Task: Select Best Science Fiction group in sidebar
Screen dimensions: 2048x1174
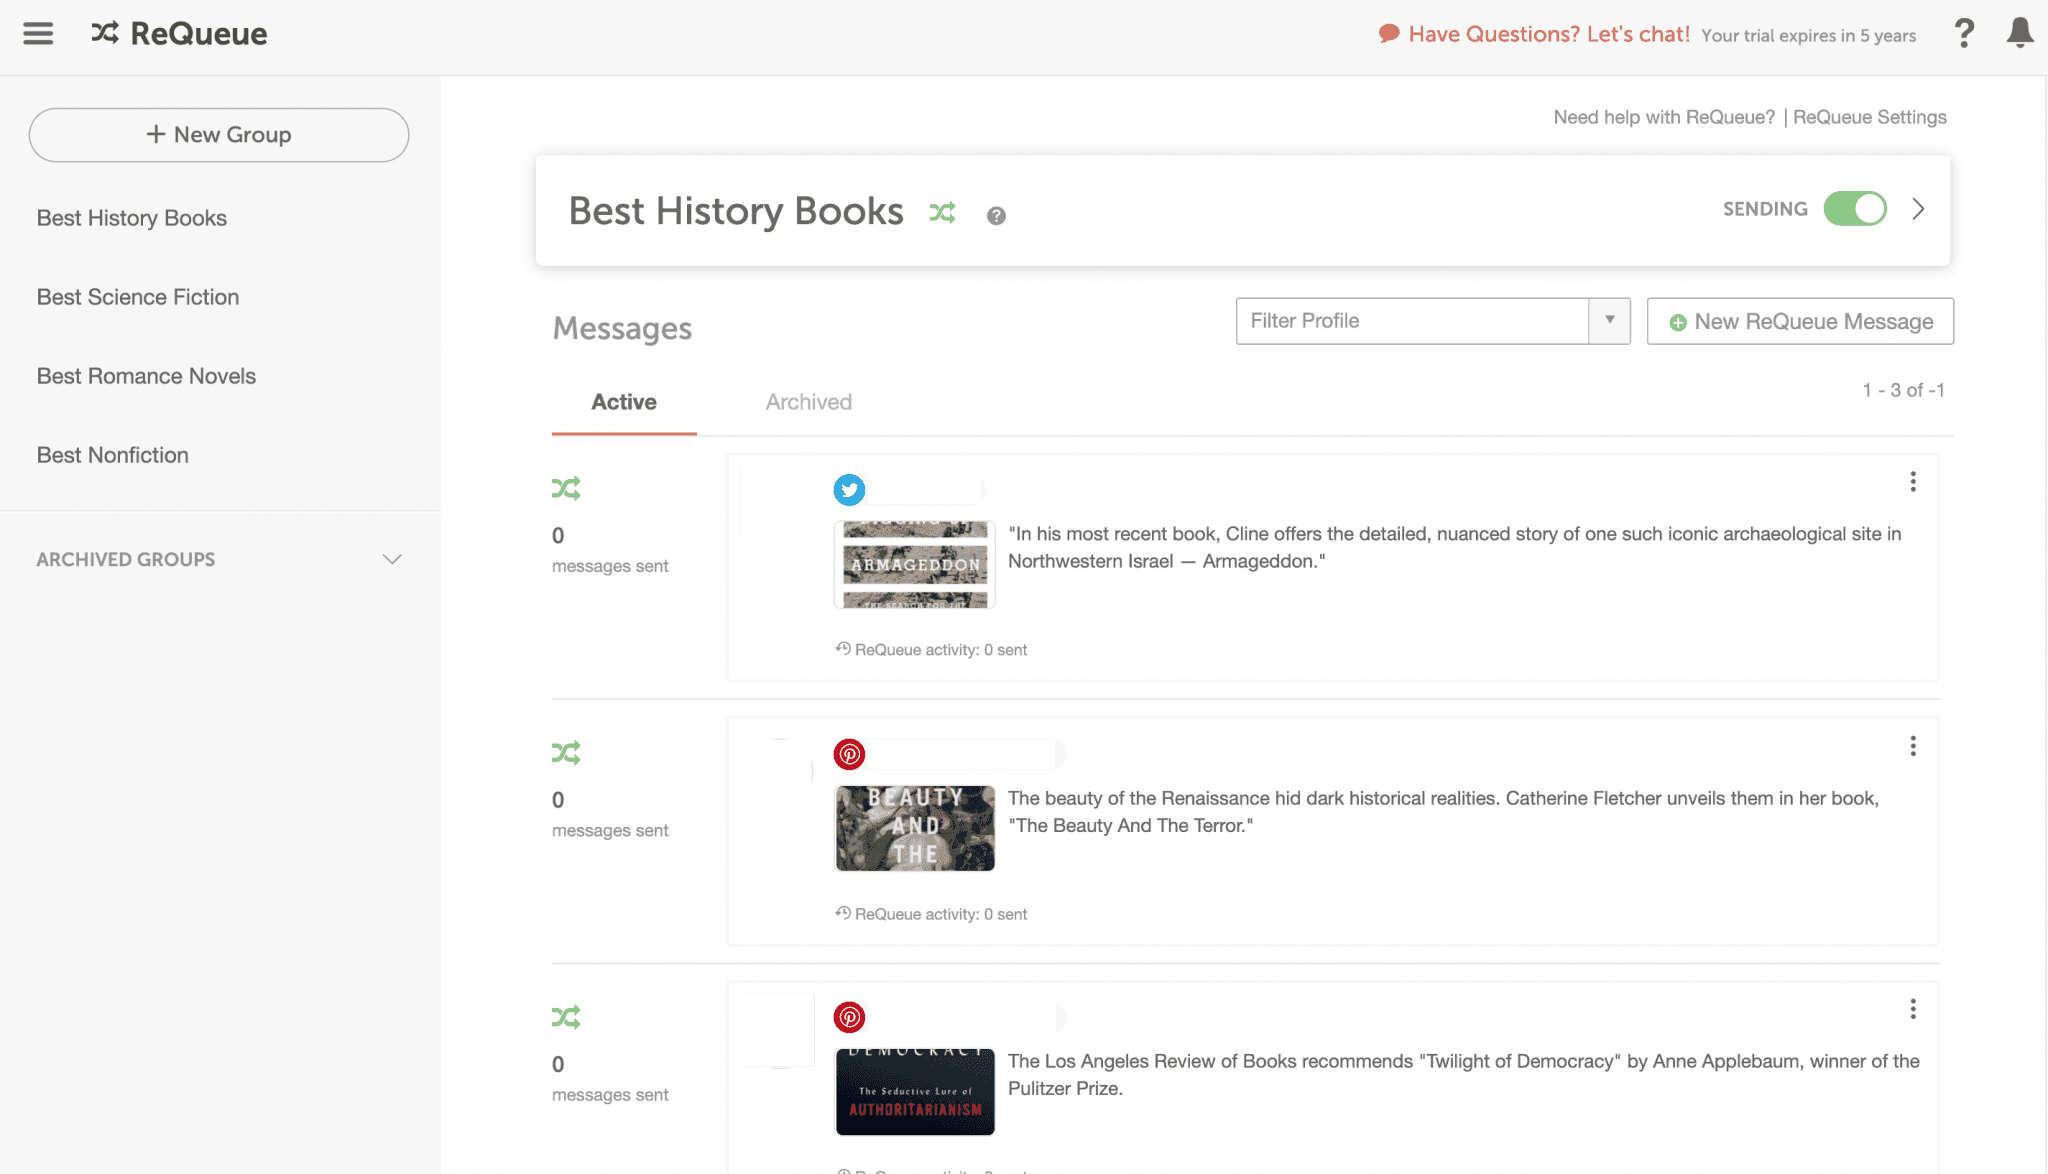Action: point(138,297)
